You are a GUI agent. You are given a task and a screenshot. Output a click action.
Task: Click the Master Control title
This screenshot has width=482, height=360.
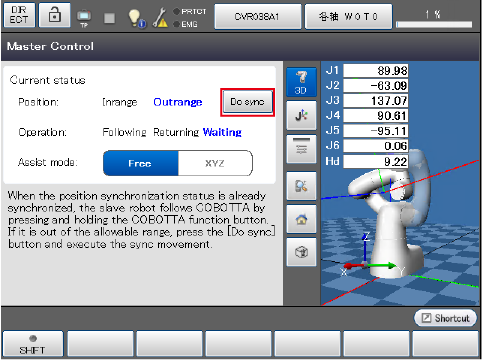(x=50, y=46)
